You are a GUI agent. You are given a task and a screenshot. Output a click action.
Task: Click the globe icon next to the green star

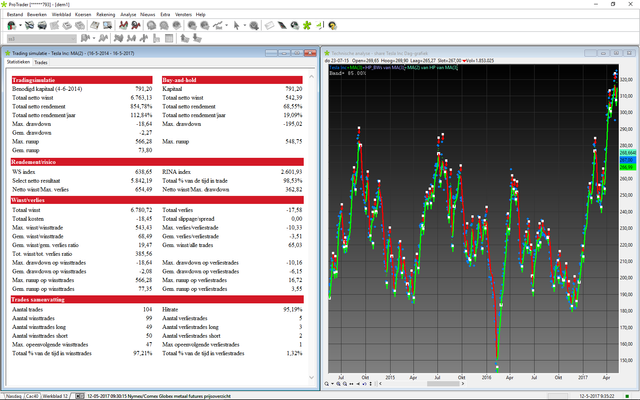pyautogui.click(x=295, y=26)
